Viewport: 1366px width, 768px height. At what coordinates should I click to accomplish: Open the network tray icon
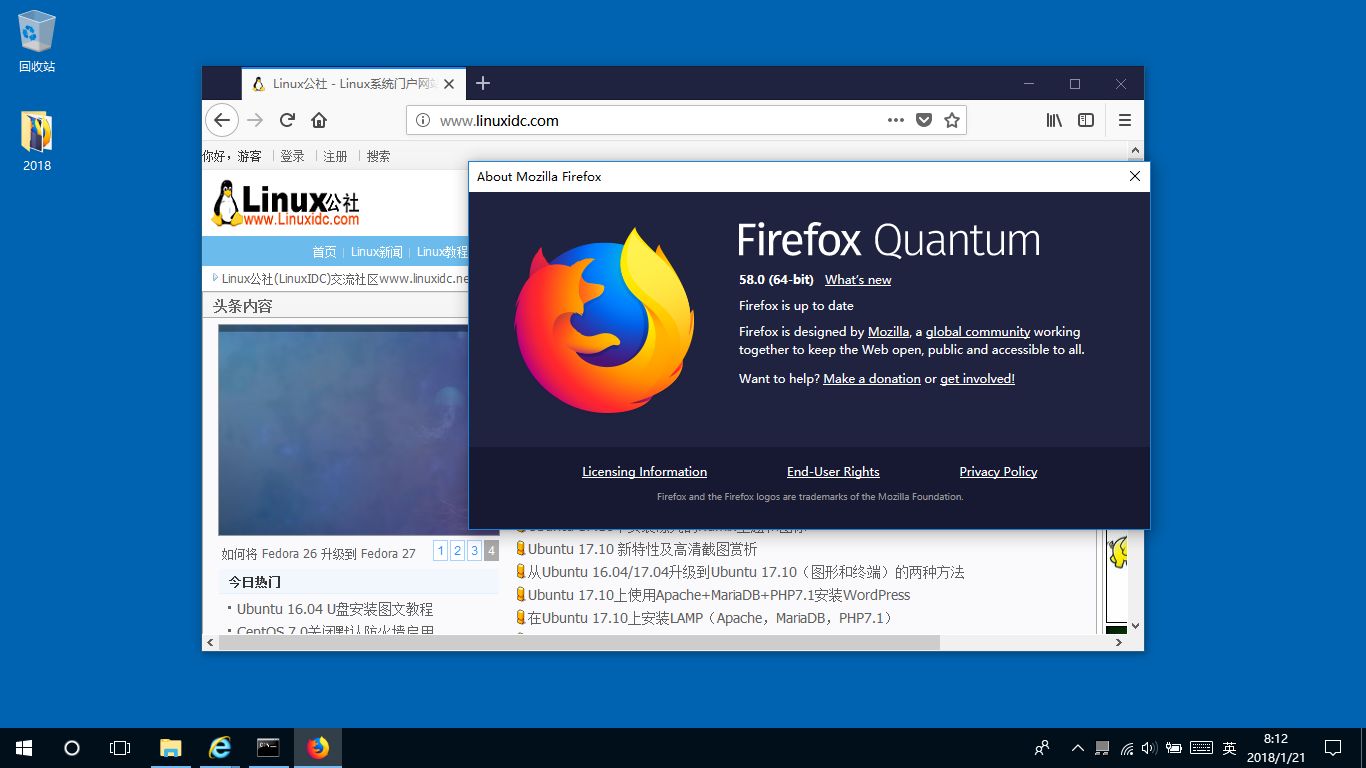(1127, 748)
